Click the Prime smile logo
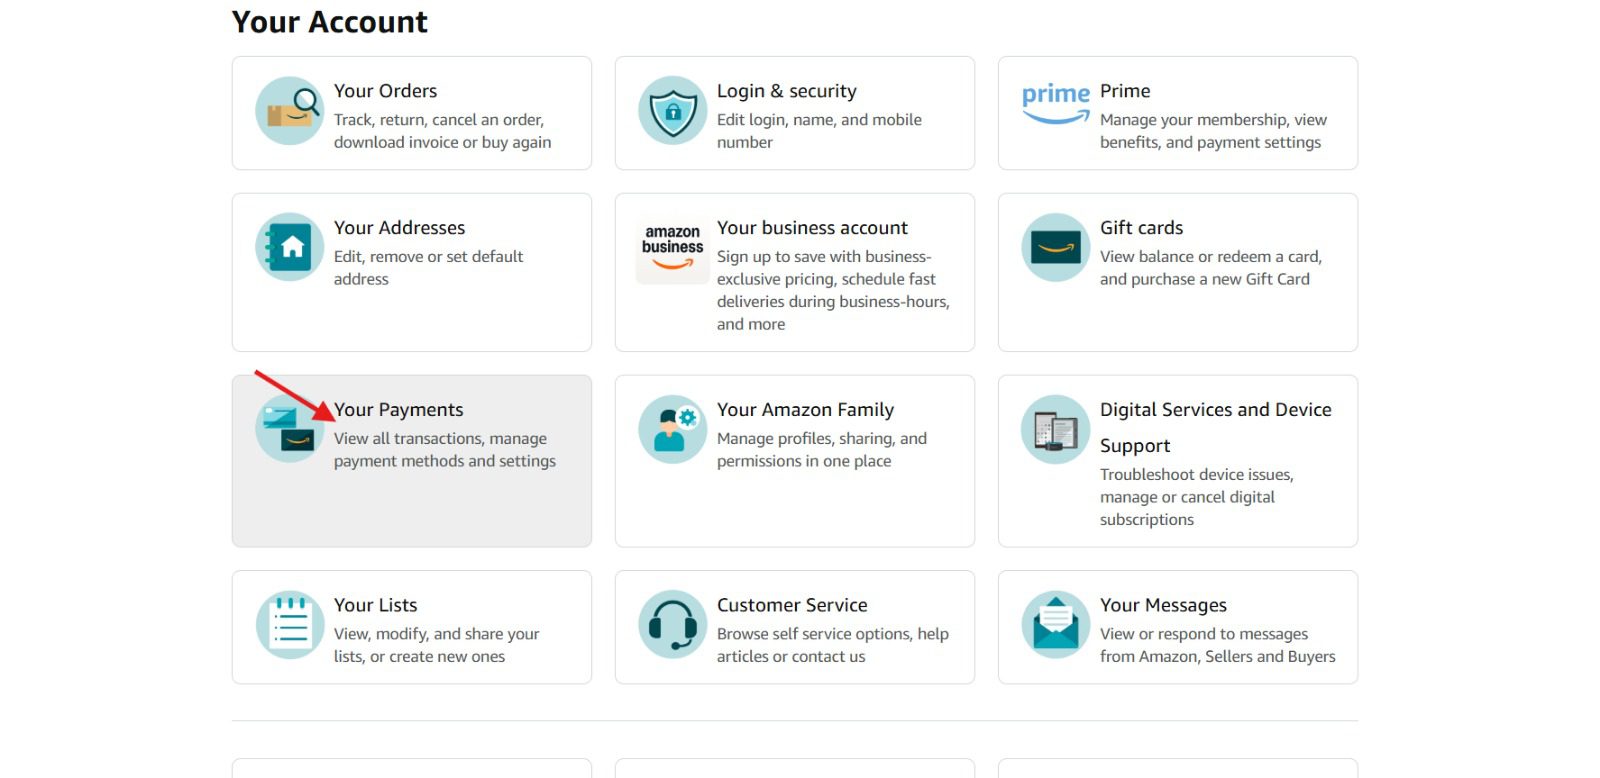The image size is (1600, 778). [x=1055, y=100]
